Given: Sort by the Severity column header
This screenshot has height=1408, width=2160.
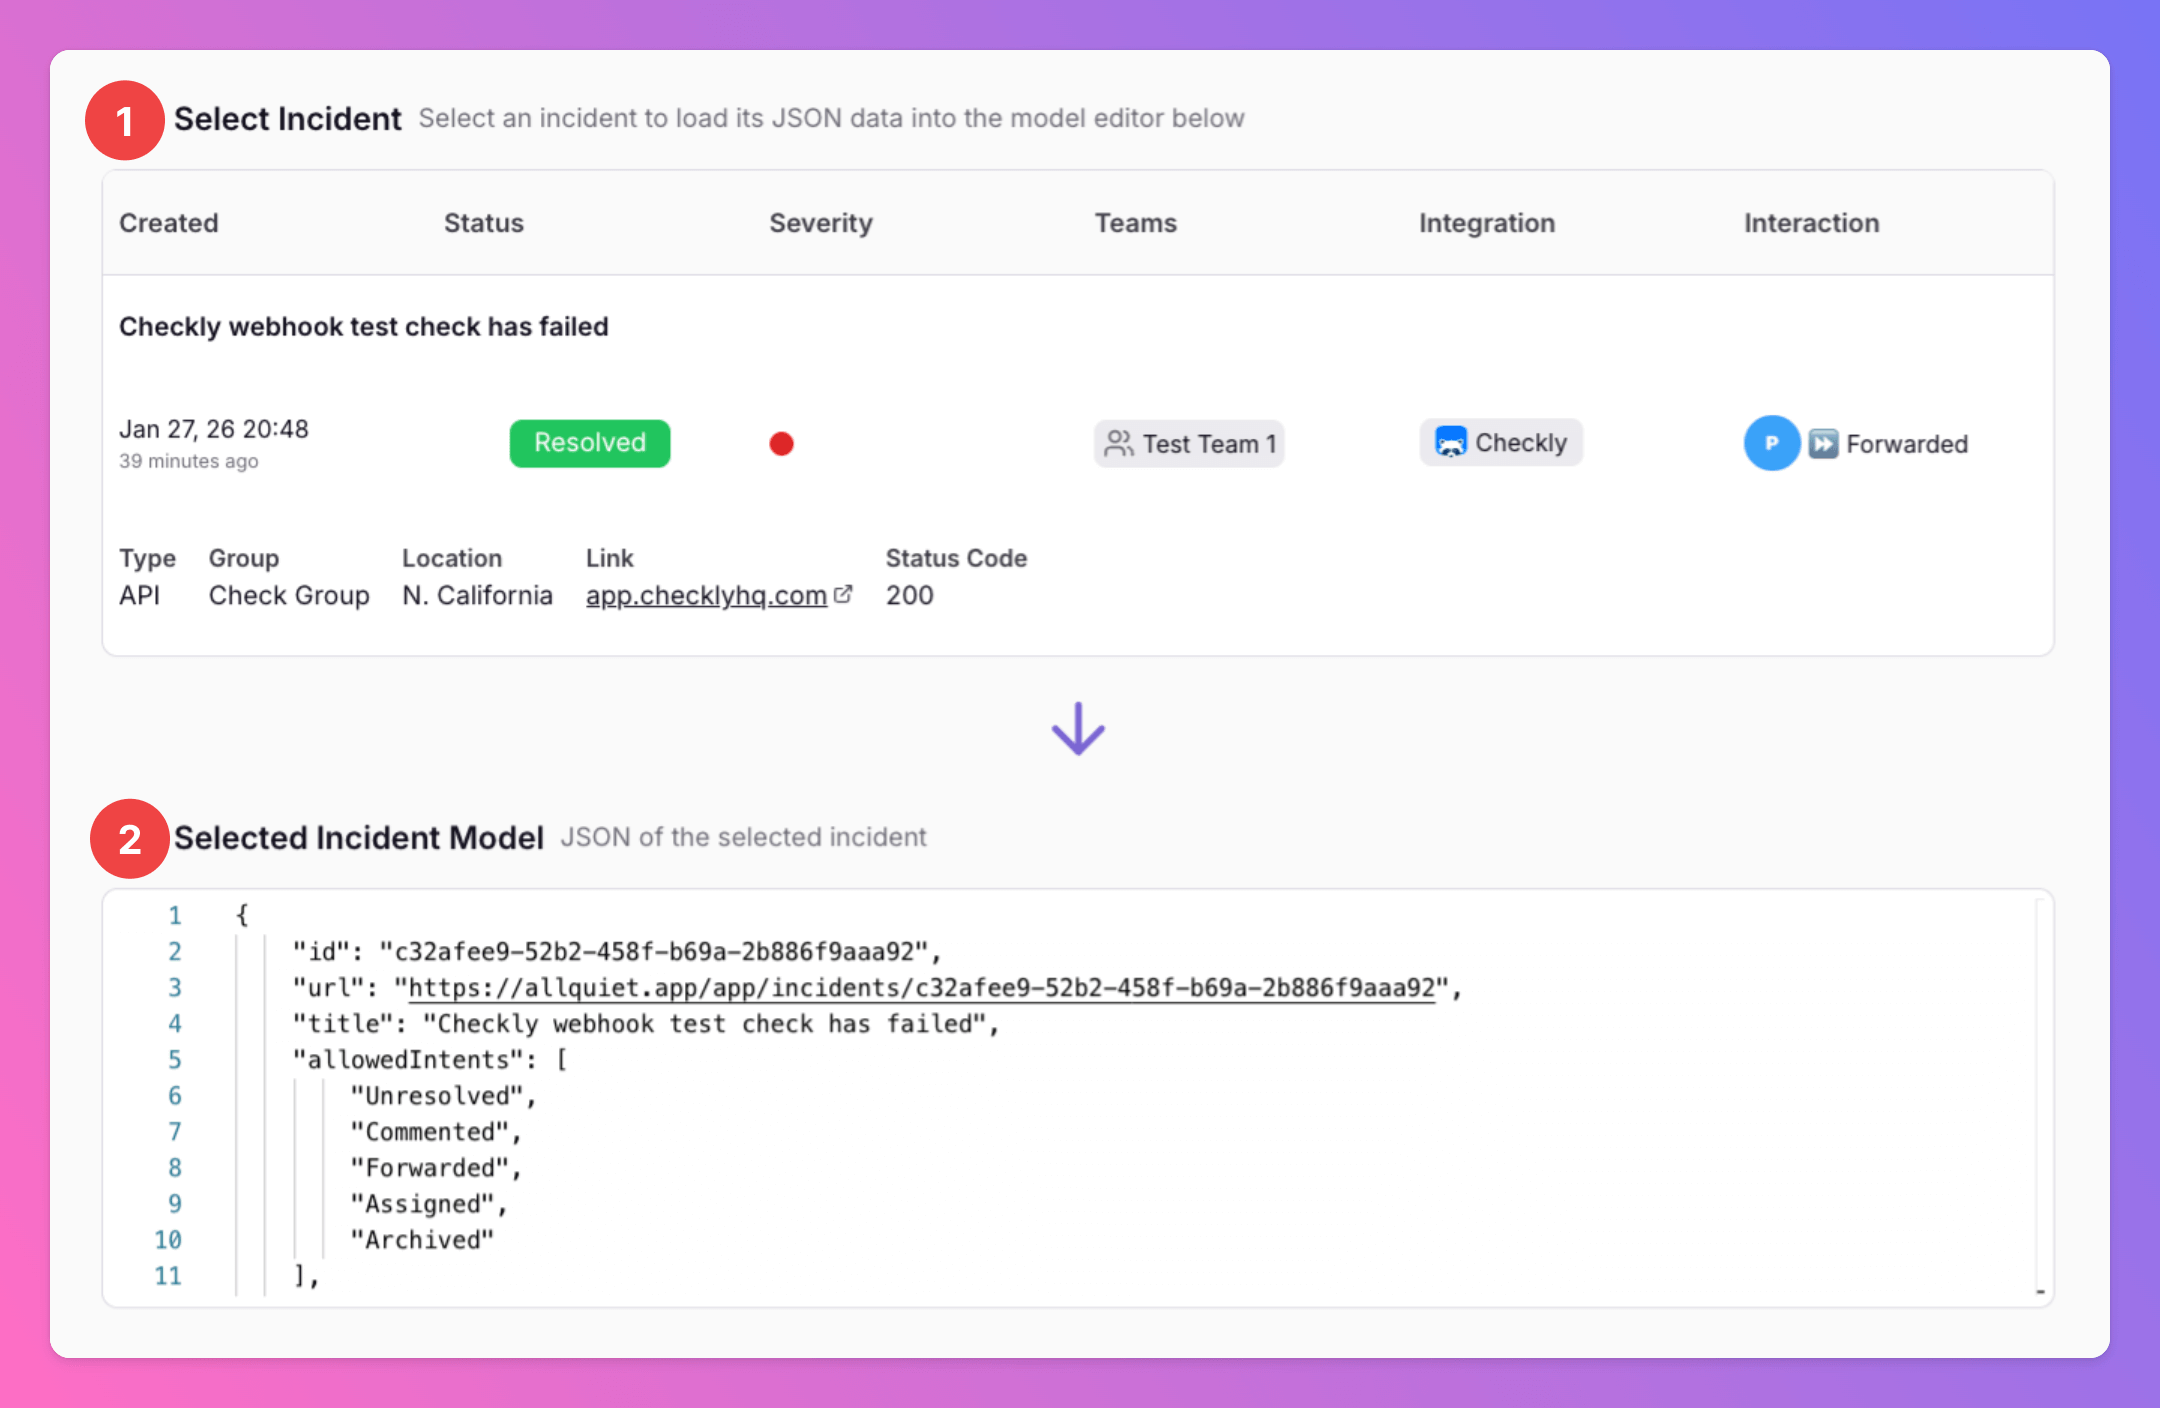Looking at the screenshot, I should [x=820, y=222].
